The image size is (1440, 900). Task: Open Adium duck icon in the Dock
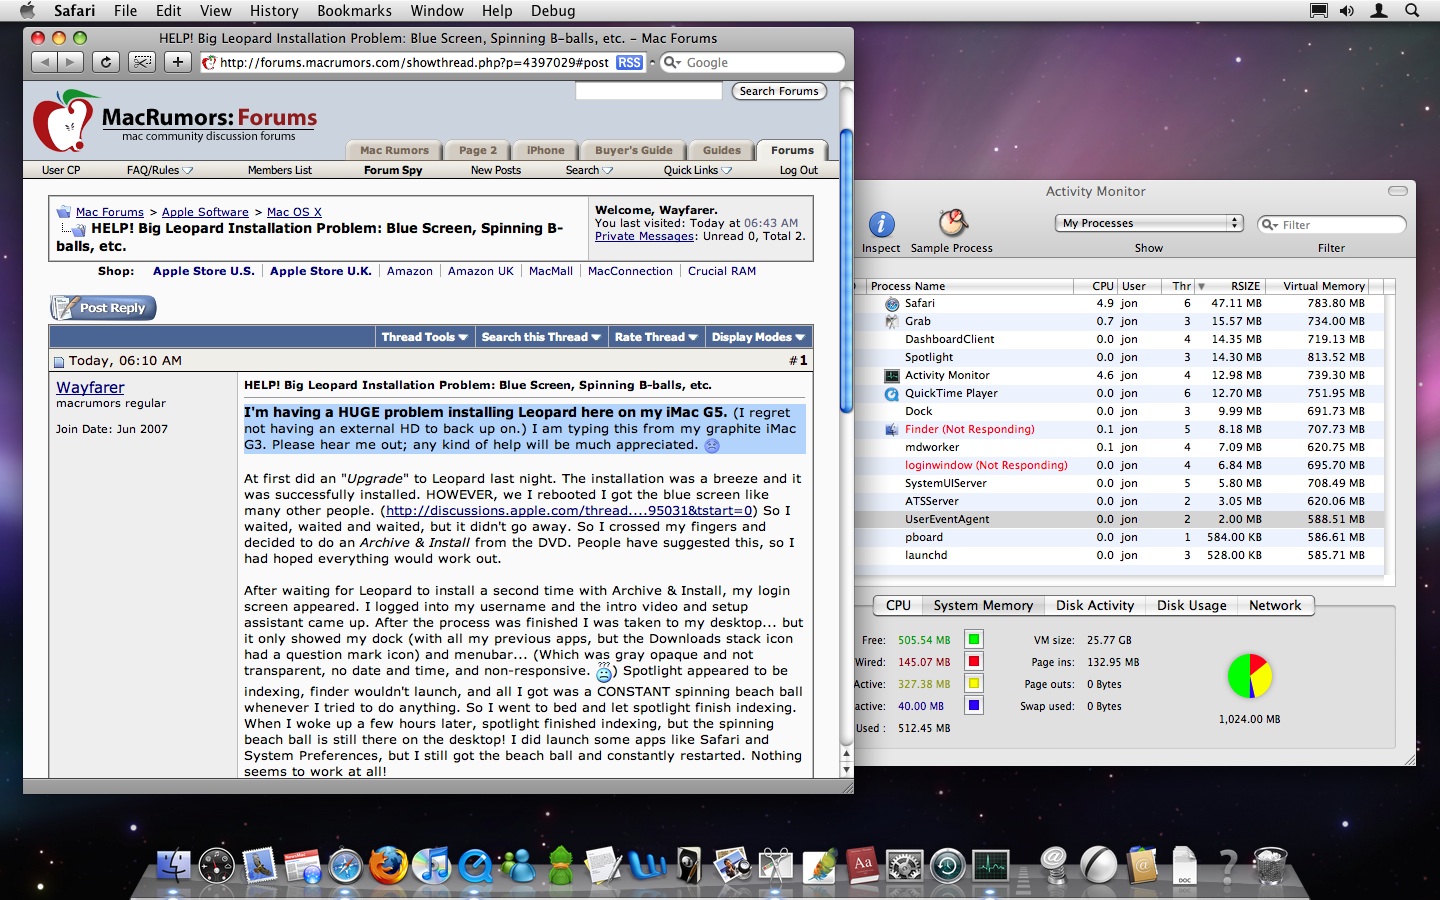[x=561, y=866]
